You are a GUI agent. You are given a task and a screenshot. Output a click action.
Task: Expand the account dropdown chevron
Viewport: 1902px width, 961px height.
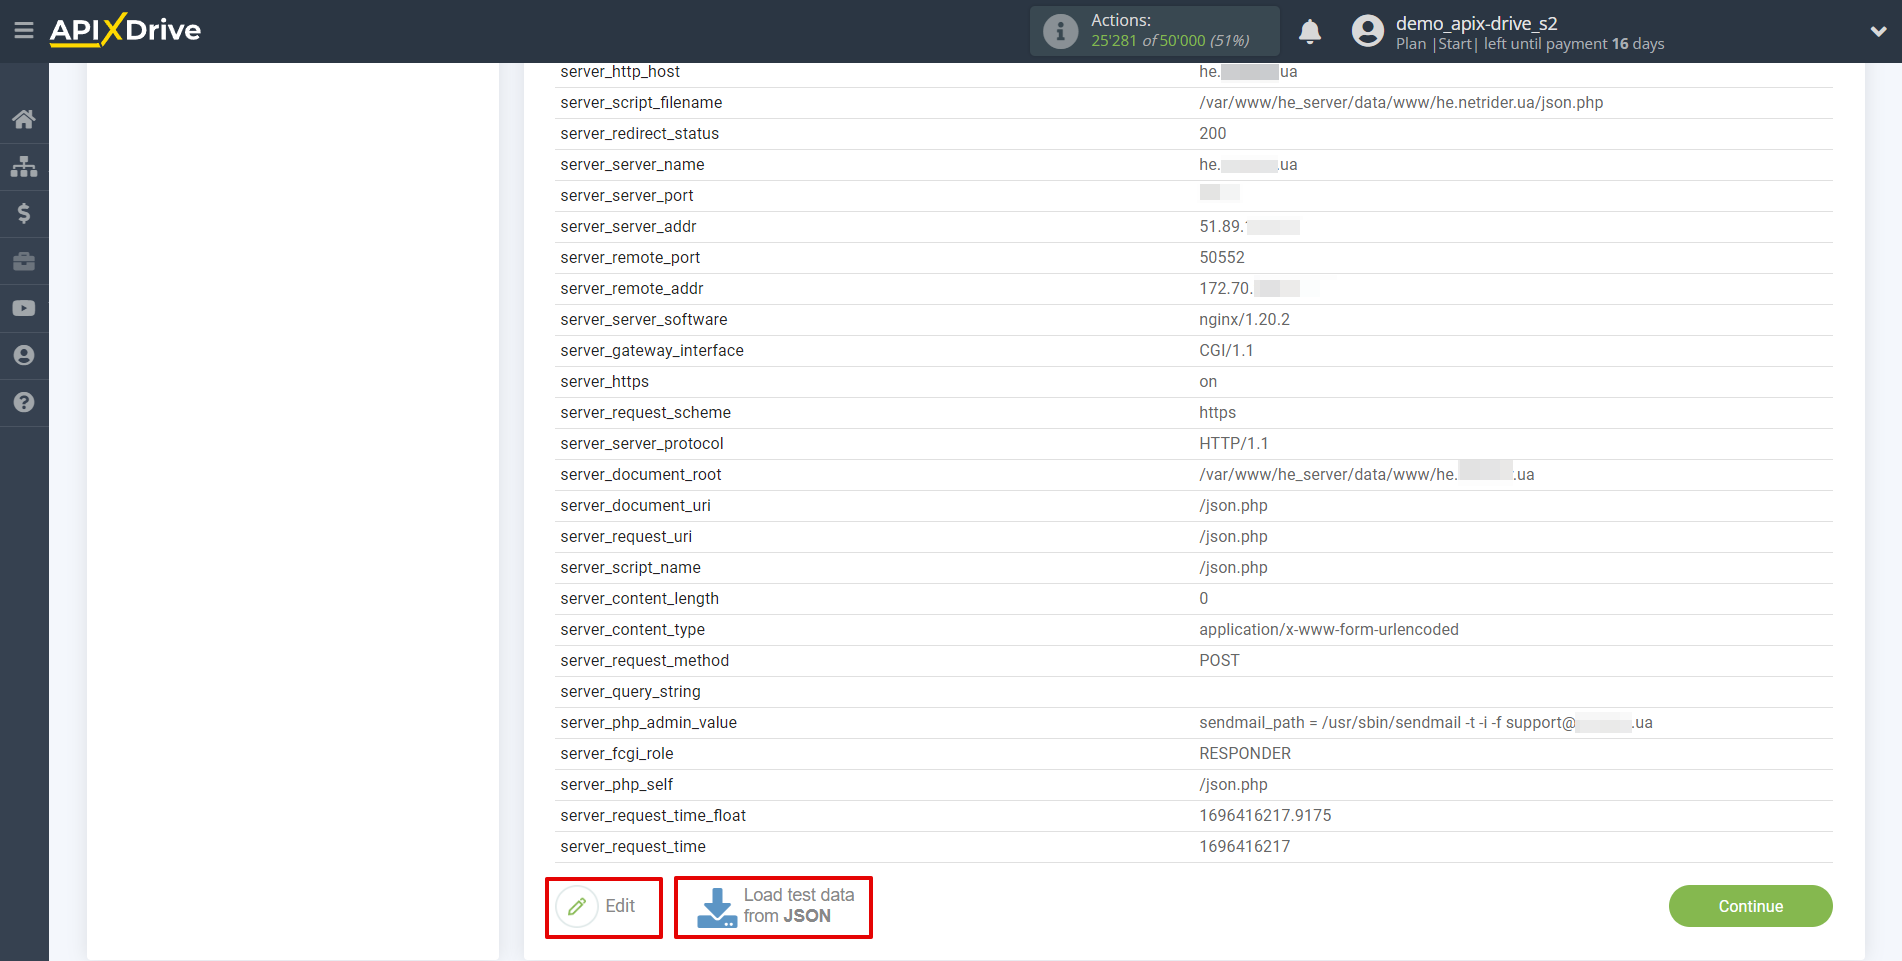point(1878,31)
